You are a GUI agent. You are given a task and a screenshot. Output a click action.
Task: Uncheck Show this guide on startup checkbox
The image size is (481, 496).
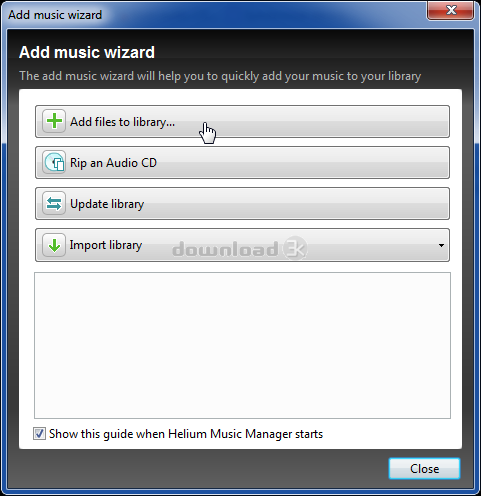(39, 434)
